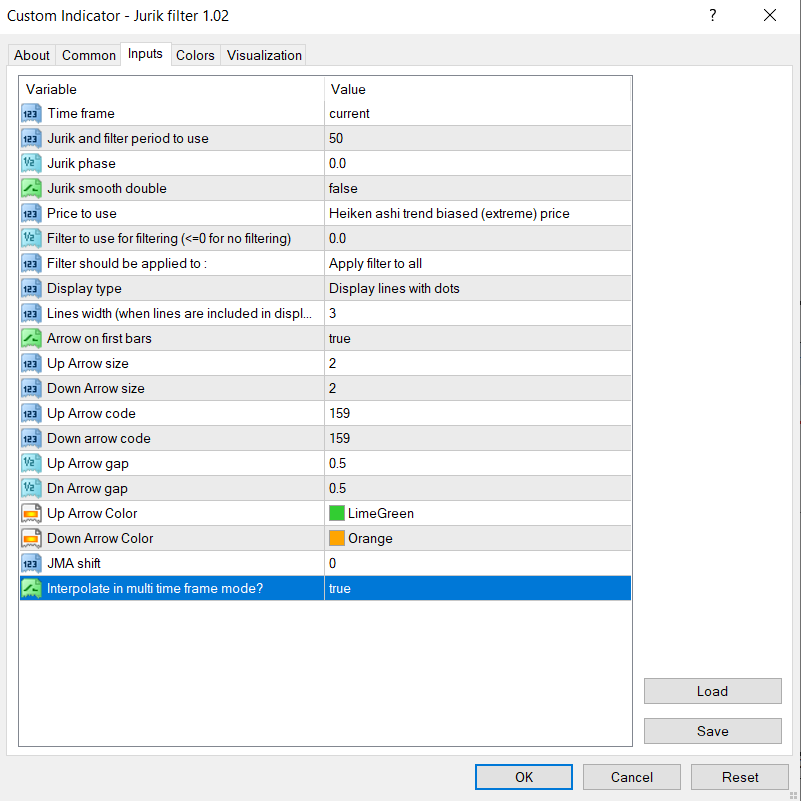Switch to the Colors tab
Screen dimensions: 801x801
click(195, 56)
